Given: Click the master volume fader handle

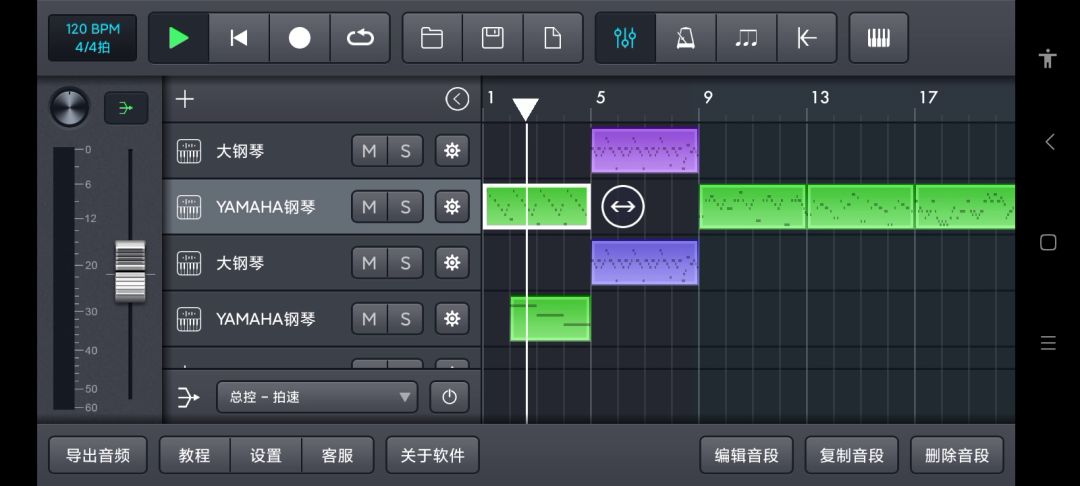Looking at the screenshot, I should (130, 271).
